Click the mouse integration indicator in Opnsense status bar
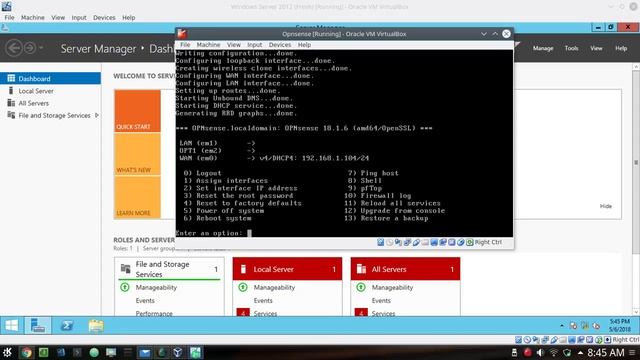 (461, 242)
